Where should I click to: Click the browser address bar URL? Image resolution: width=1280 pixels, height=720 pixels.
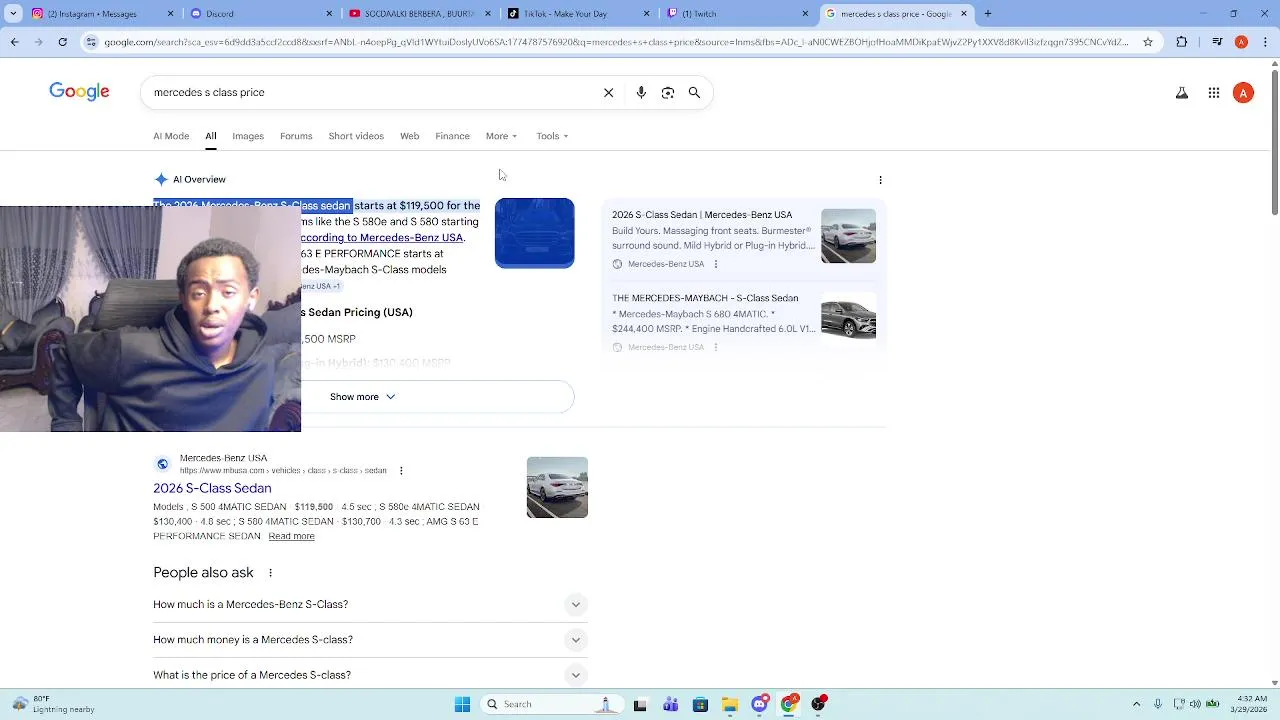pos(615,42)
